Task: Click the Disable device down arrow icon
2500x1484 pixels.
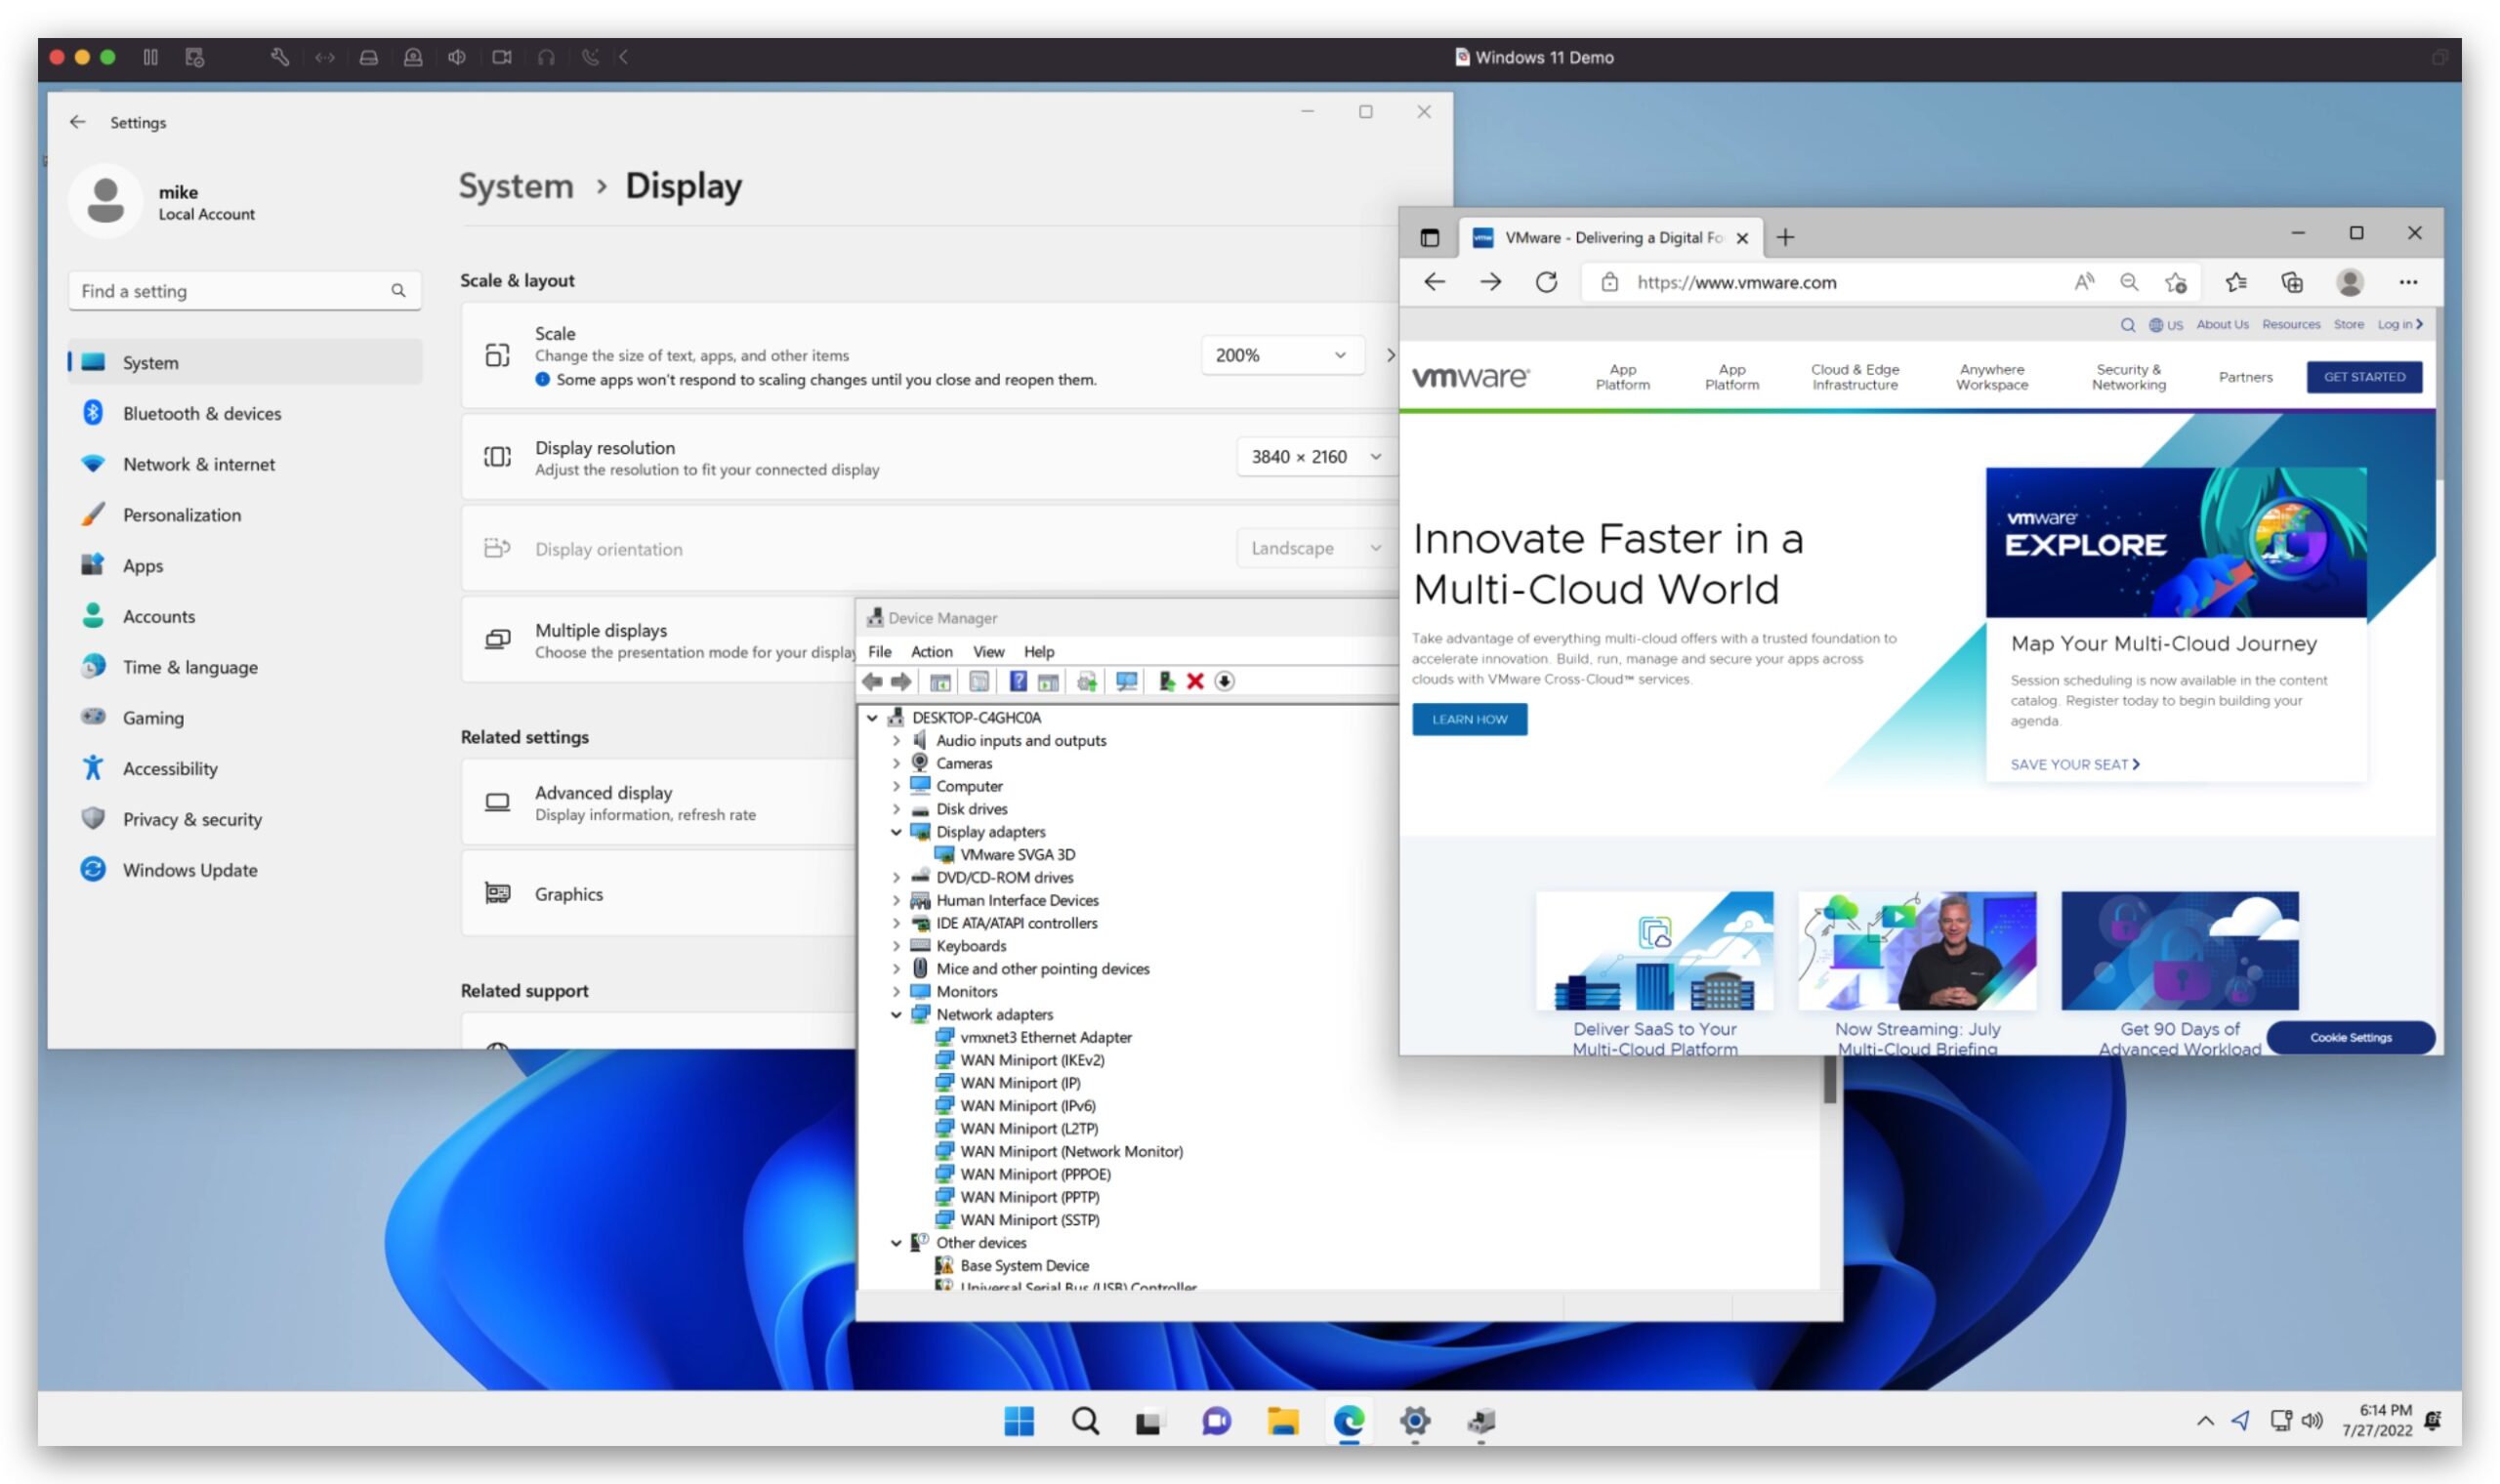Action: [x=1224, y=681]
